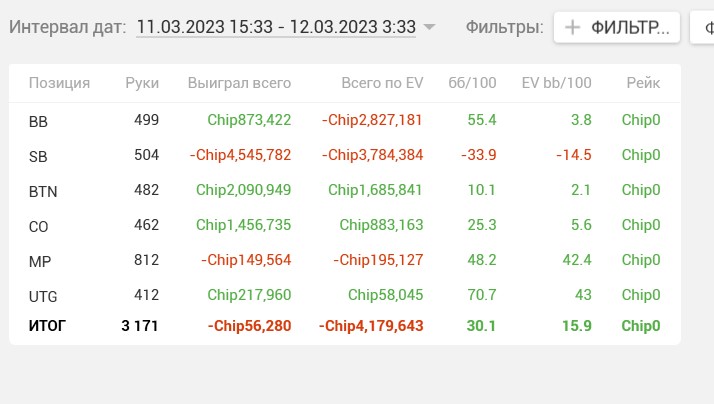
Task: Select the CO position row
Action: [x=345, y=225]
